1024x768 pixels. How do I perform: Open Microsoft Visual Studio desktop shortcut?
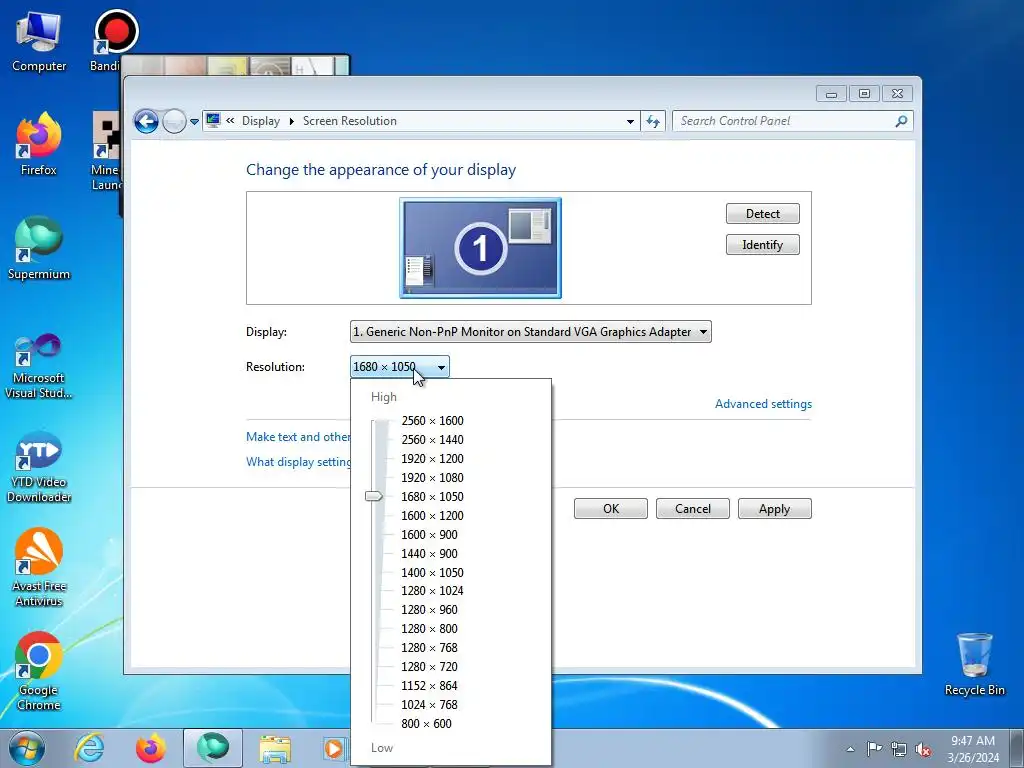39,366
